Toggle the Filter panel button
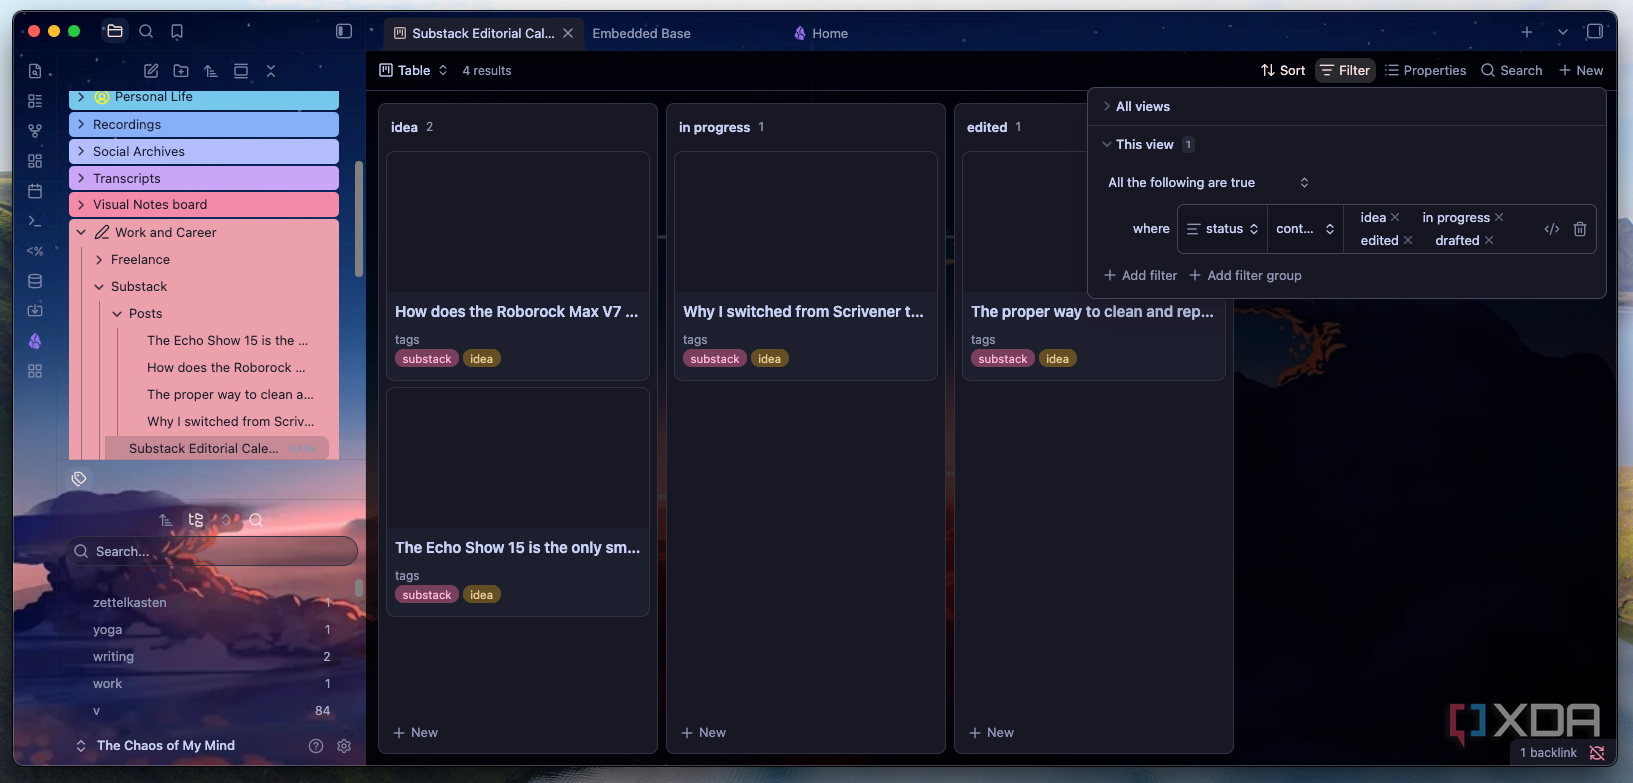 pyautogui.click(x=1345, y=70)
